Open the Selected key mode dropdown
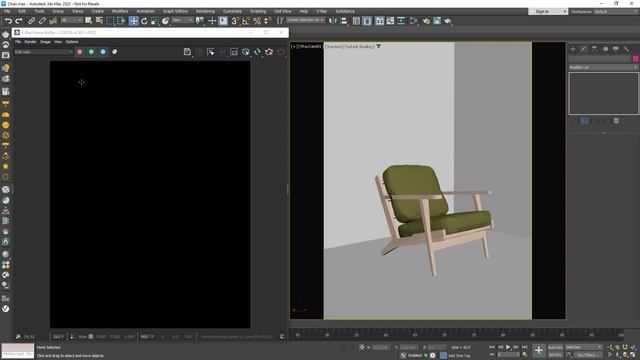Image resolution: width=640 pixels, height=360 pixels. point(584,347)
